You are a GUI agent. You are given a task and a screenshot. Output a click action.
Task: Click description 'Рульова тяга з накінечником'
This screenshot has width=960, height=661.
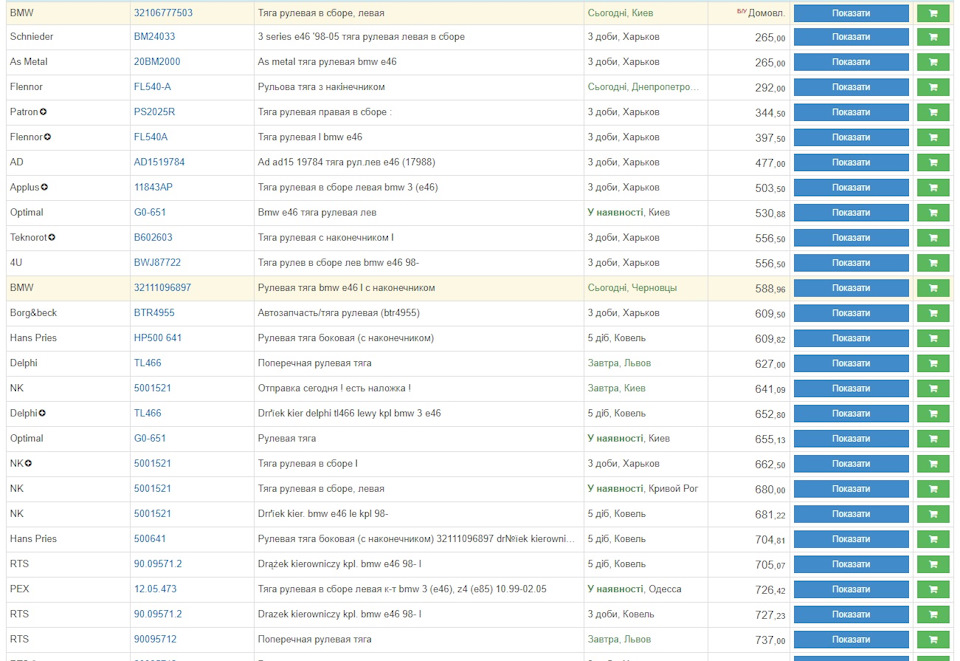point(321,87)
